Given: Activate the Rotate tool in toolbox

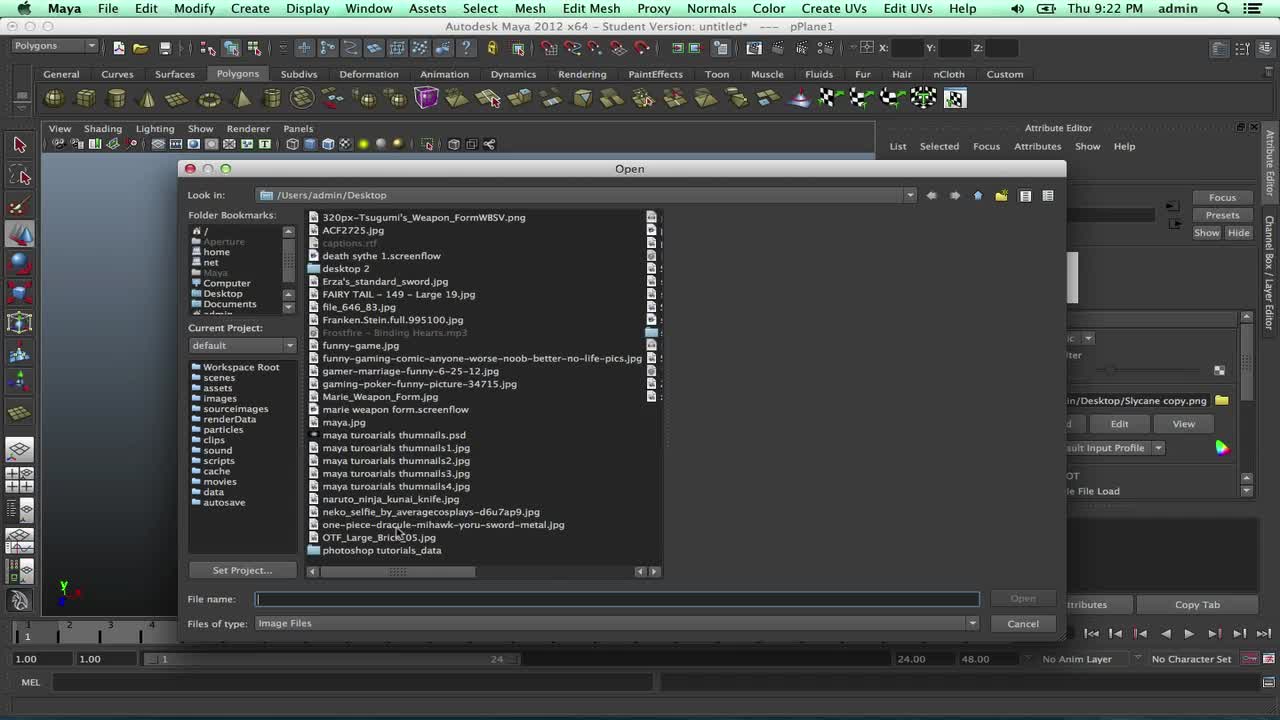Looking at the screenshot, I should (x=19, y=264).
